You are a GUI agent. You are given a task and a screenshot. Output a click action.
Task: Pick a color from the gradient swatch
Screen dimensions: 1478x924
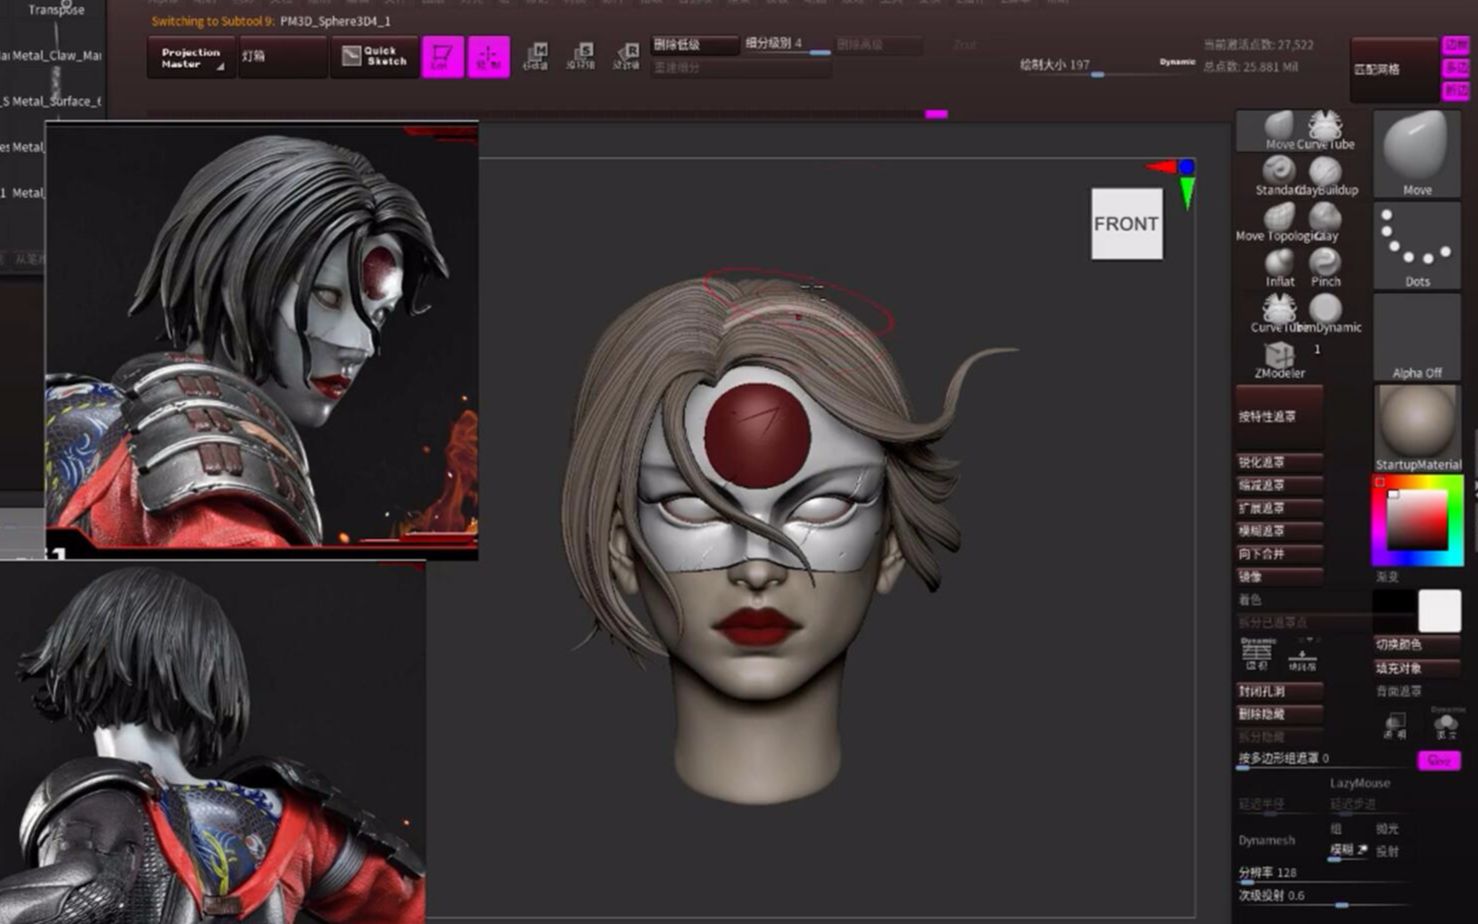click(x=1416, y=520)
